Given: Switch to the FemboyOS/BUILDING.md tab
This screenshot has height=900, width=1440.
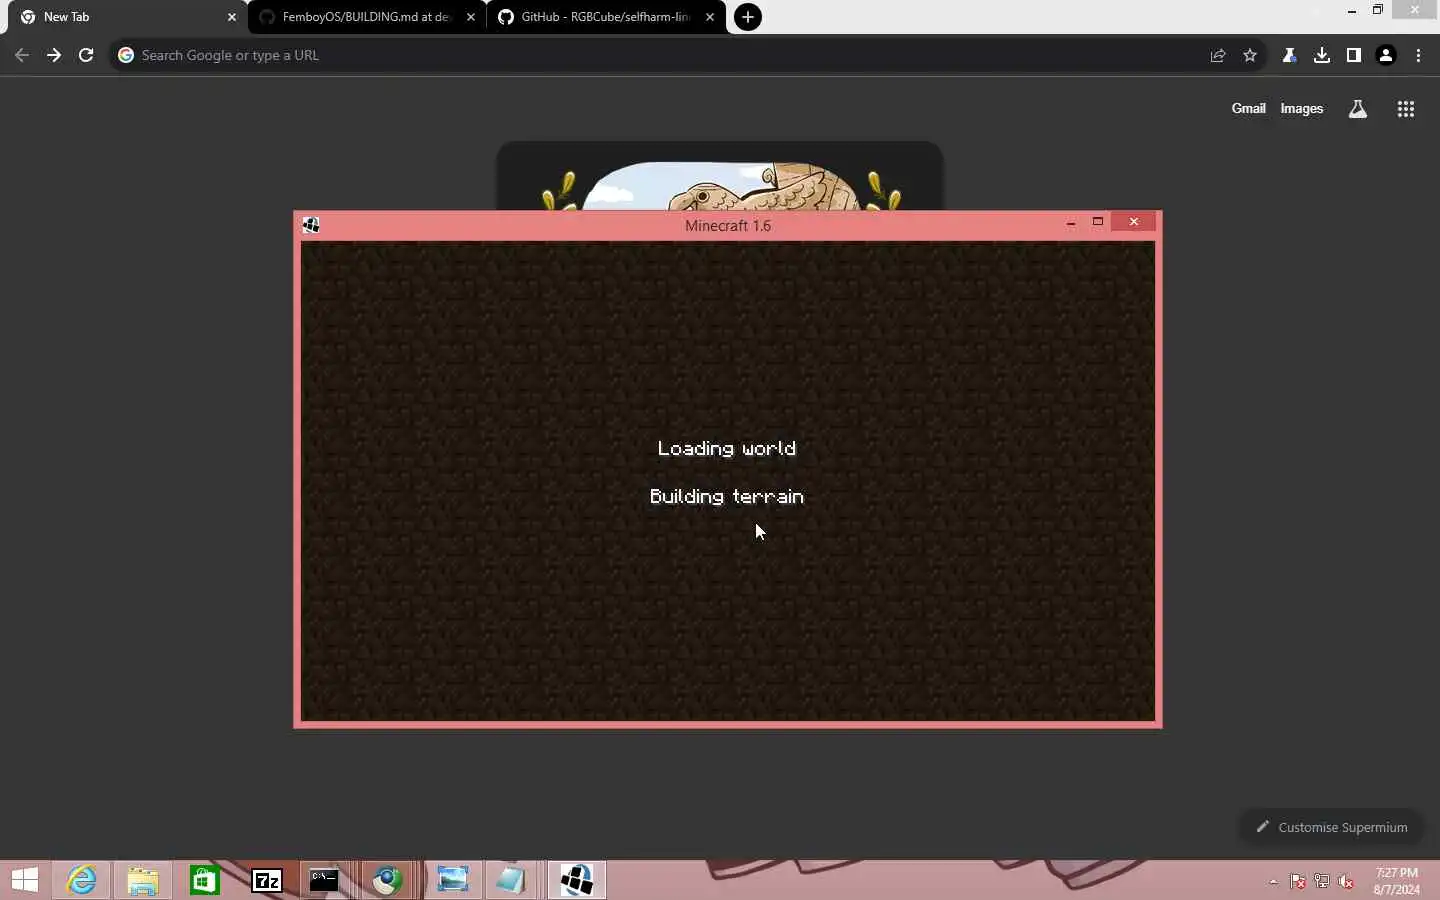Looking at the screenshot, I should [367, 17].
